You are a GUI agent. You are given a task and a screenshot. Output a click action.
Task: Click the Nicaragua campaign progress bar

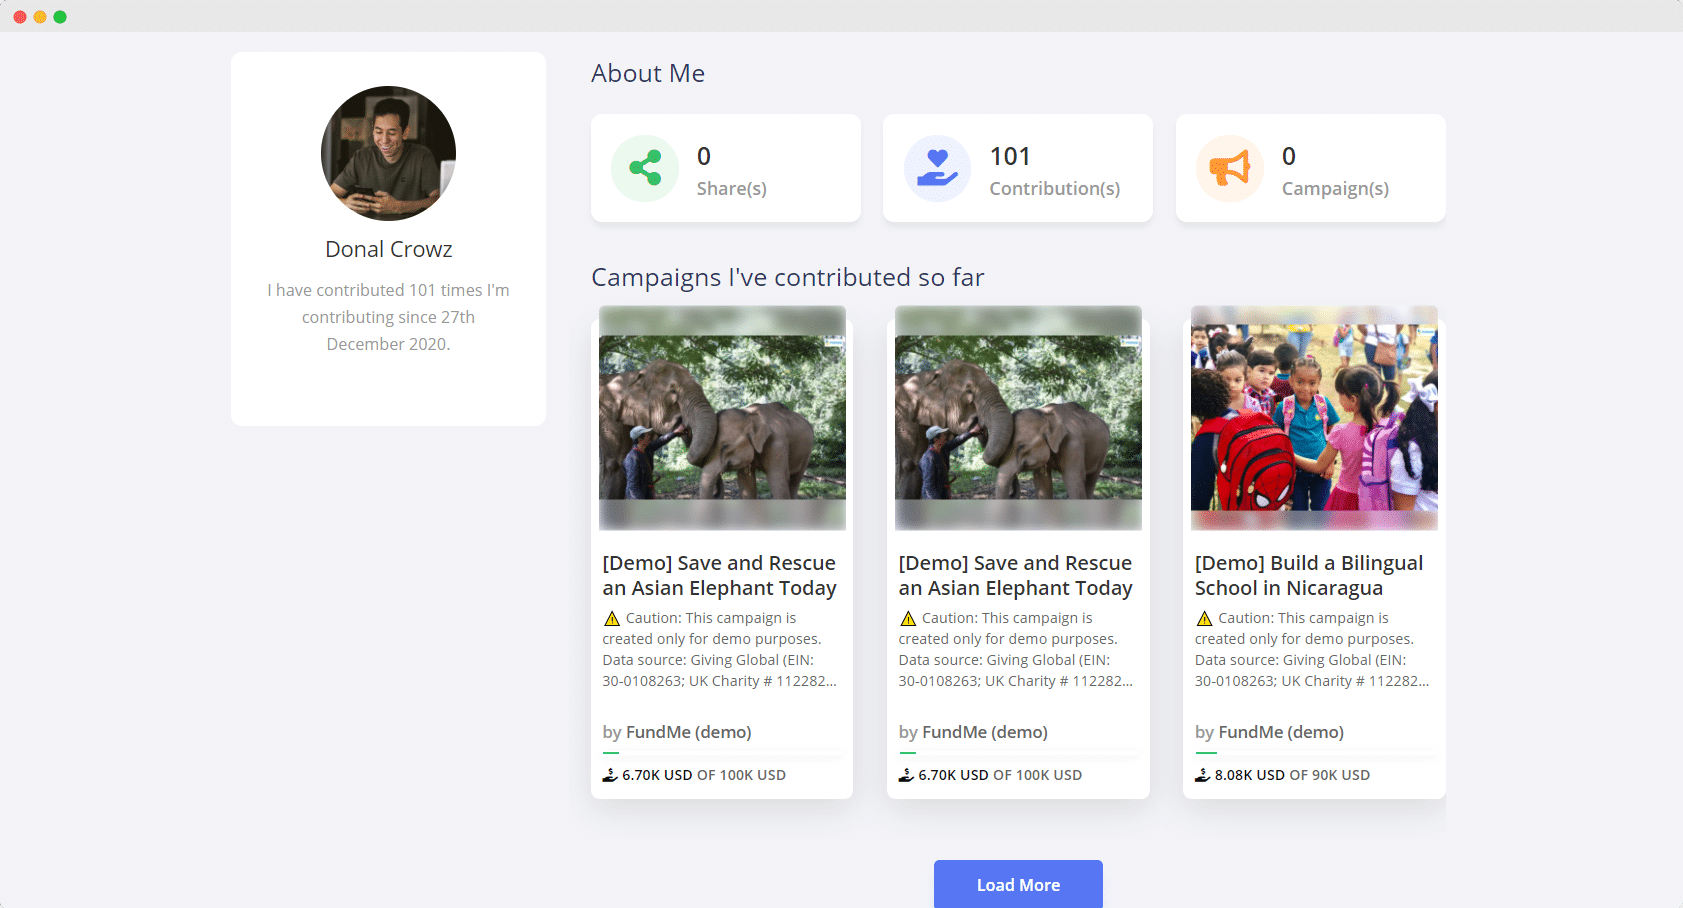point(1314,753)
